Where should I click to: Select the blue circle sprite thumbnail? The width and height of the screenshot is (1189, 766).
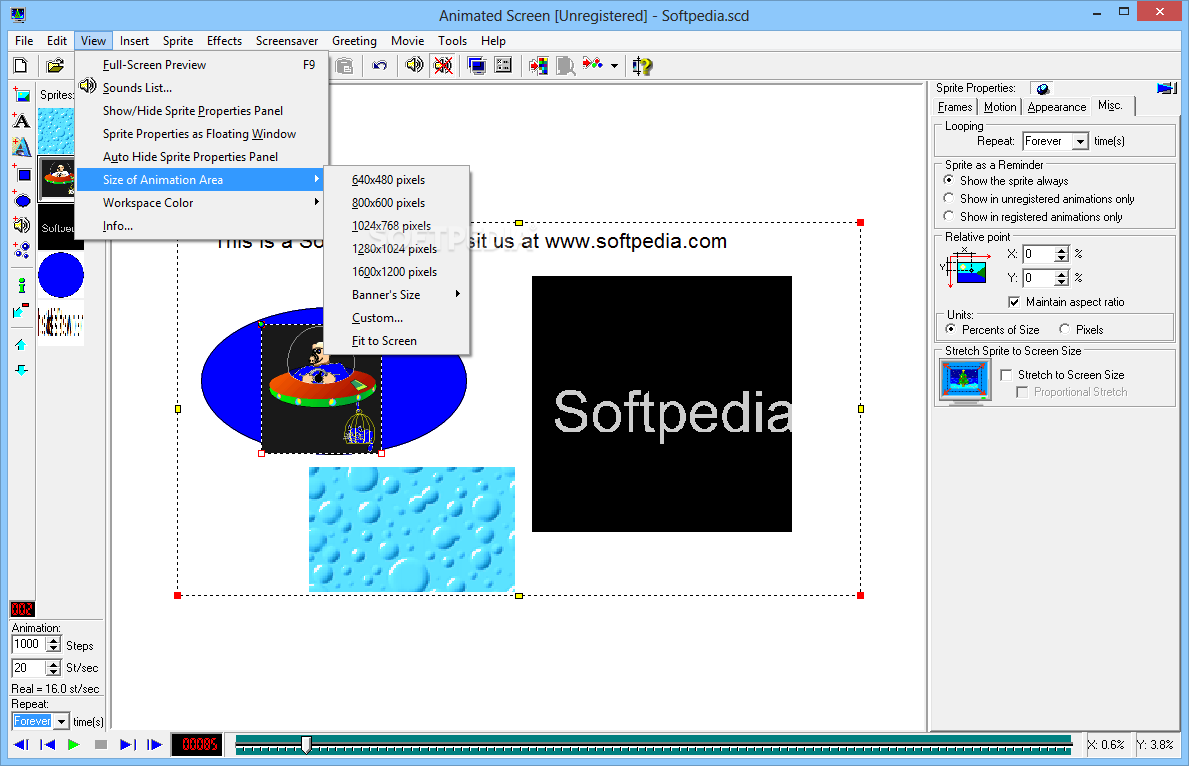click(x=61, y=275)
